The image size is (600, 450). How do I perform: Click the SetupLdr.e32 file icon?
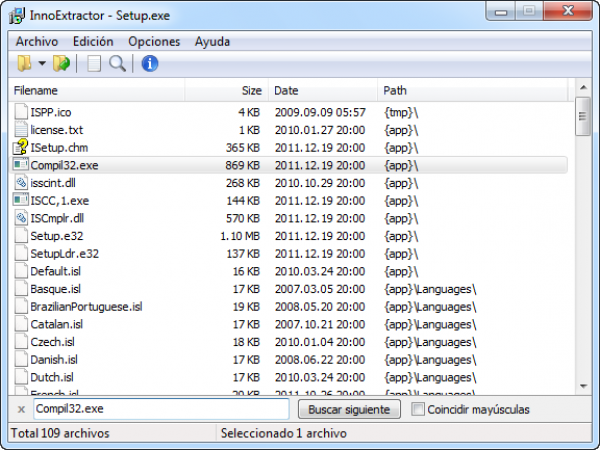click(x=21, y=253)
